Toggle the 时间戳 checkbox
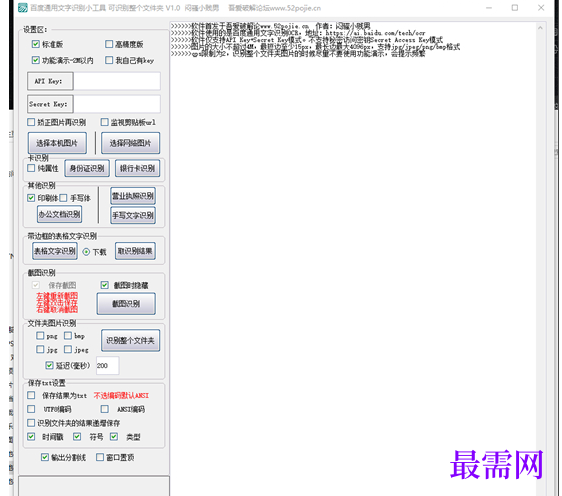Viewport: 562px width, 496px height. pos(31,437)
